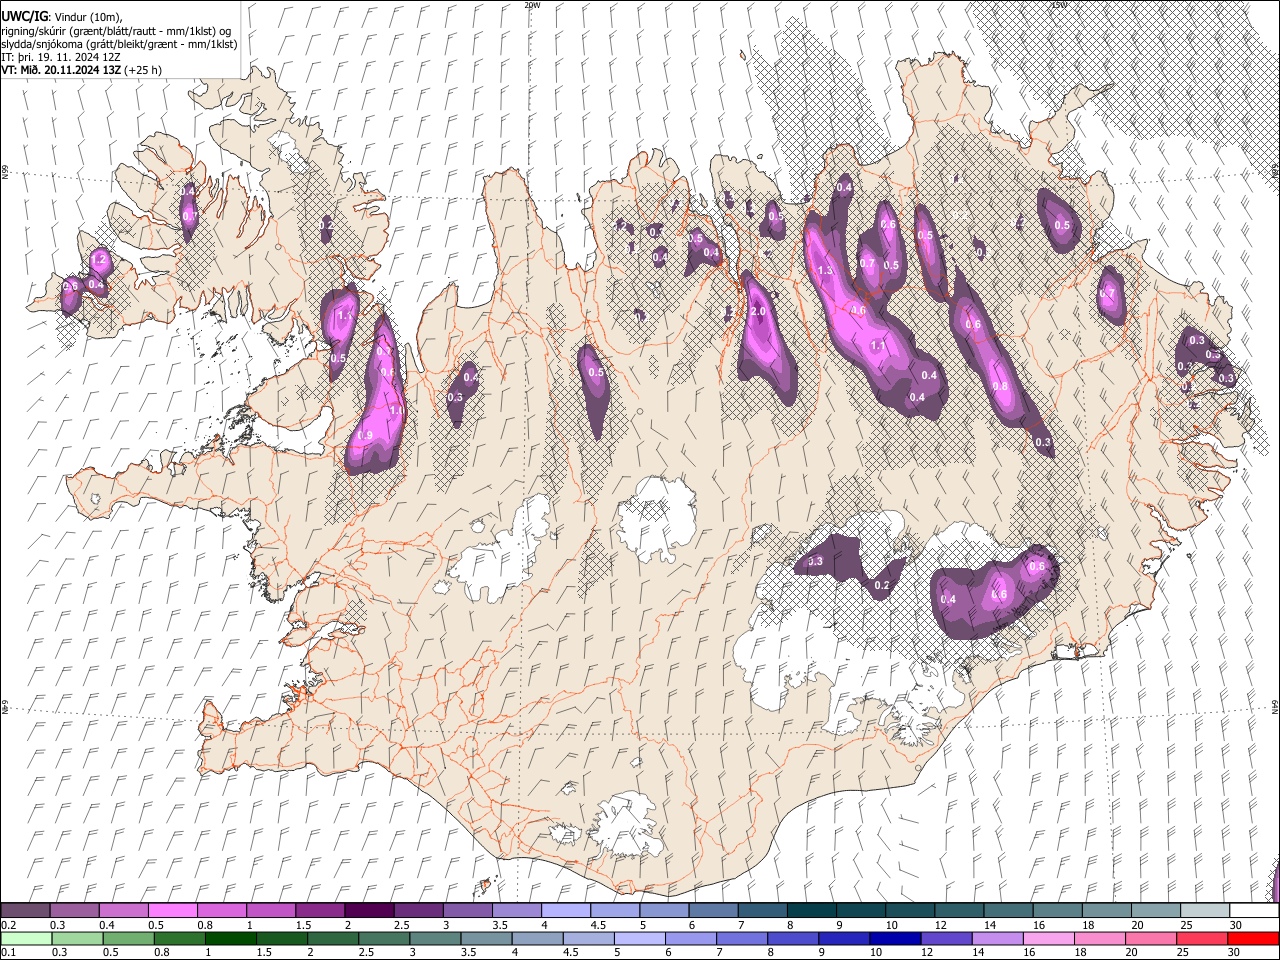Viewport: 1280px width, 960px height.
Task: Click the indigo 12 rain swatch
Action: [945, 938]
